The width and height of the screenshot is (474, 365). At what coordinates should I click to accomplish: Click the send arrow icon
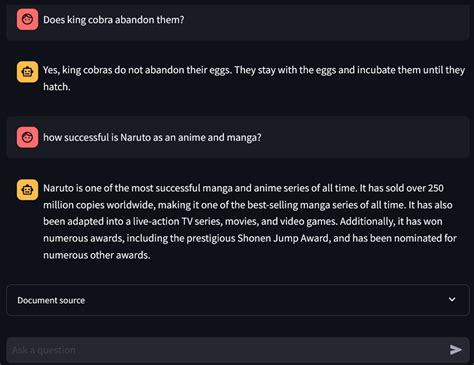pyautogui.click(x=455, y=350)
